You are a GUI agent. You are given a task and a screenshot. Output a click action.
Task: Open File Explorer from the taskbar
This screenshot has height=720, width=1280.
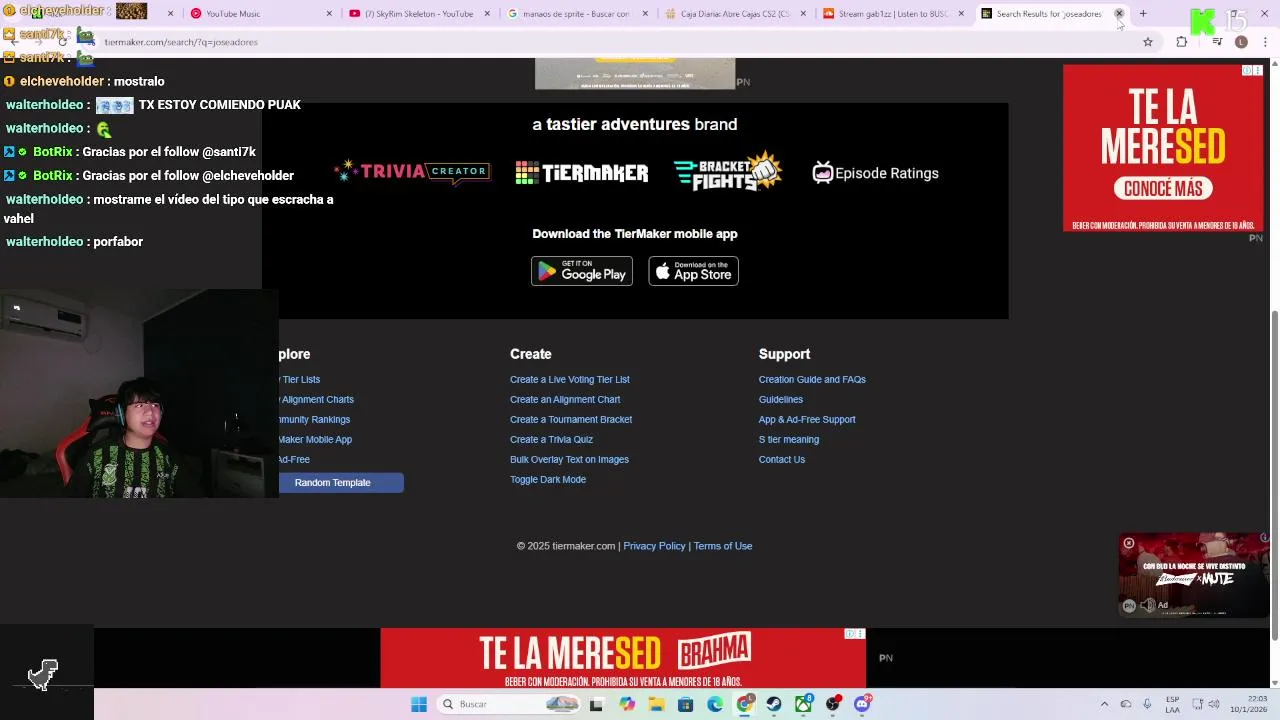pyautogui.click(x=656, y=704)
